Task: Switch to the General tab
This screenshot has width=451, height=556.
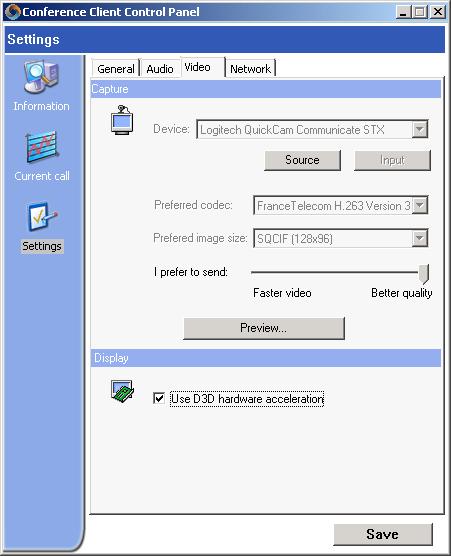Action: (x=116, y=68)
